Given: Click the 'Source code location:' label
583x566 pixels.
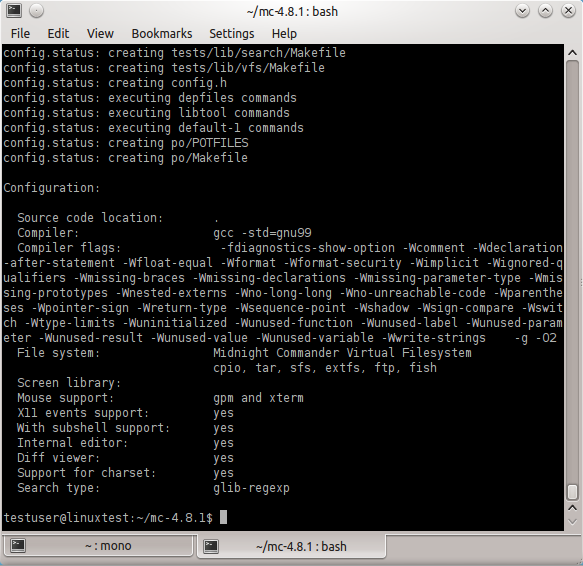Looking at the screenshot, I should 90,218.
